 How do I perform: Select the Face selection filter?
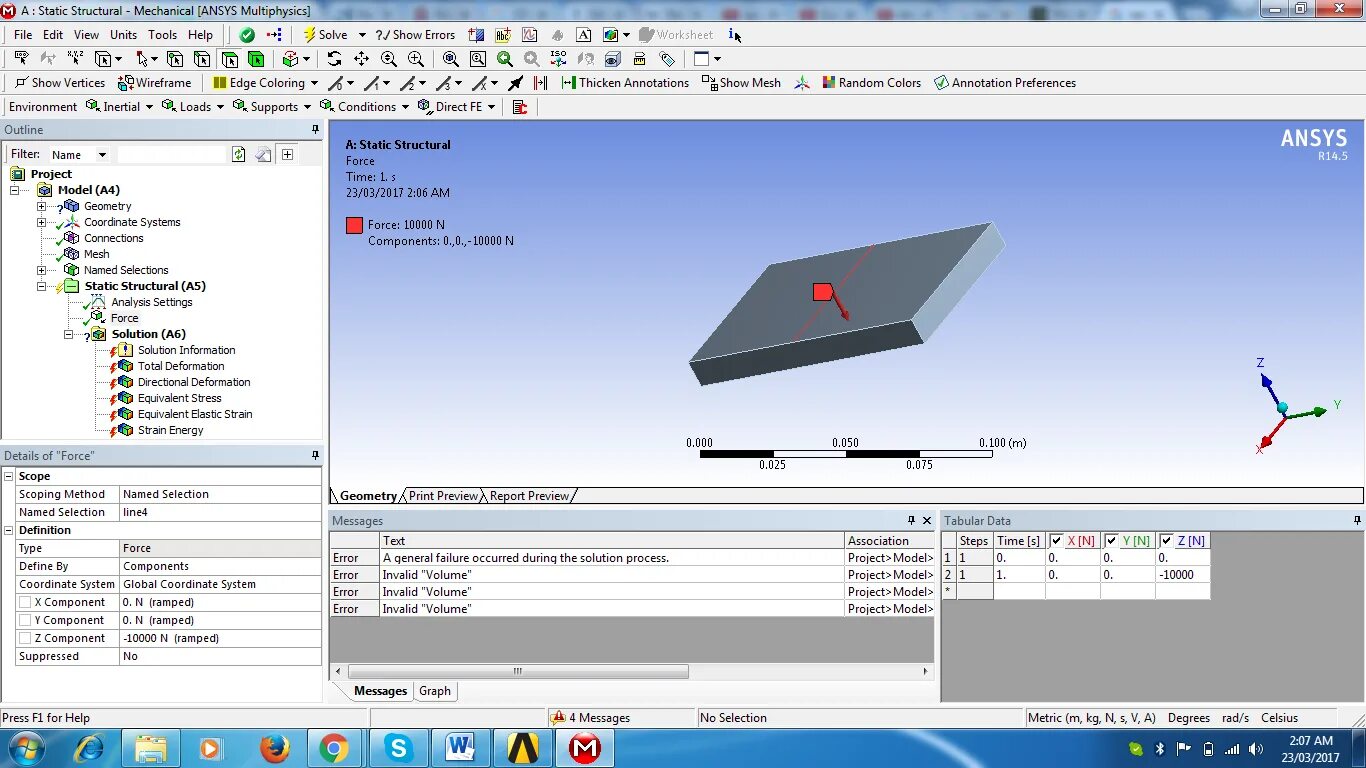229,59
